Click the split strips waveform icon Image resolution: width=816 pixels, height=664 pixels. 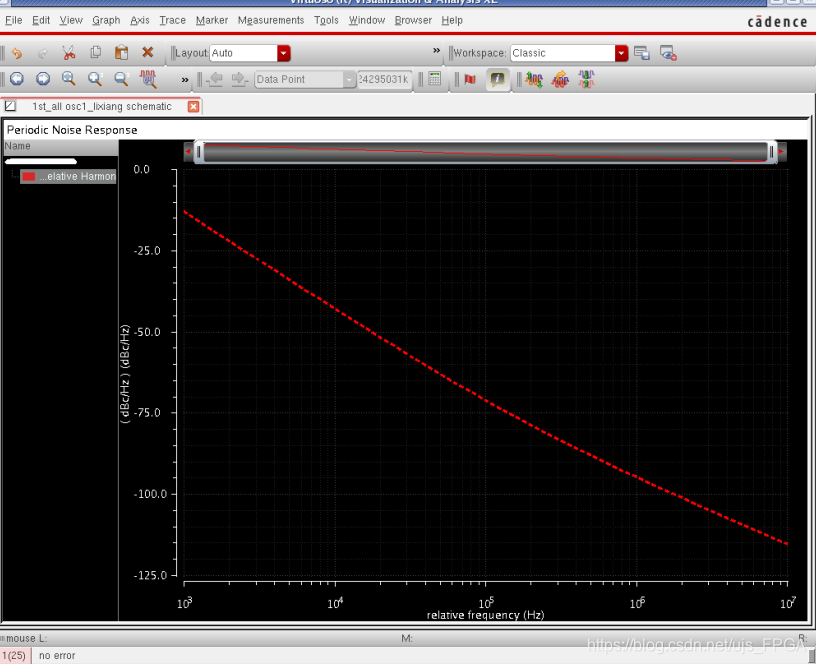[x=534, y=80]
